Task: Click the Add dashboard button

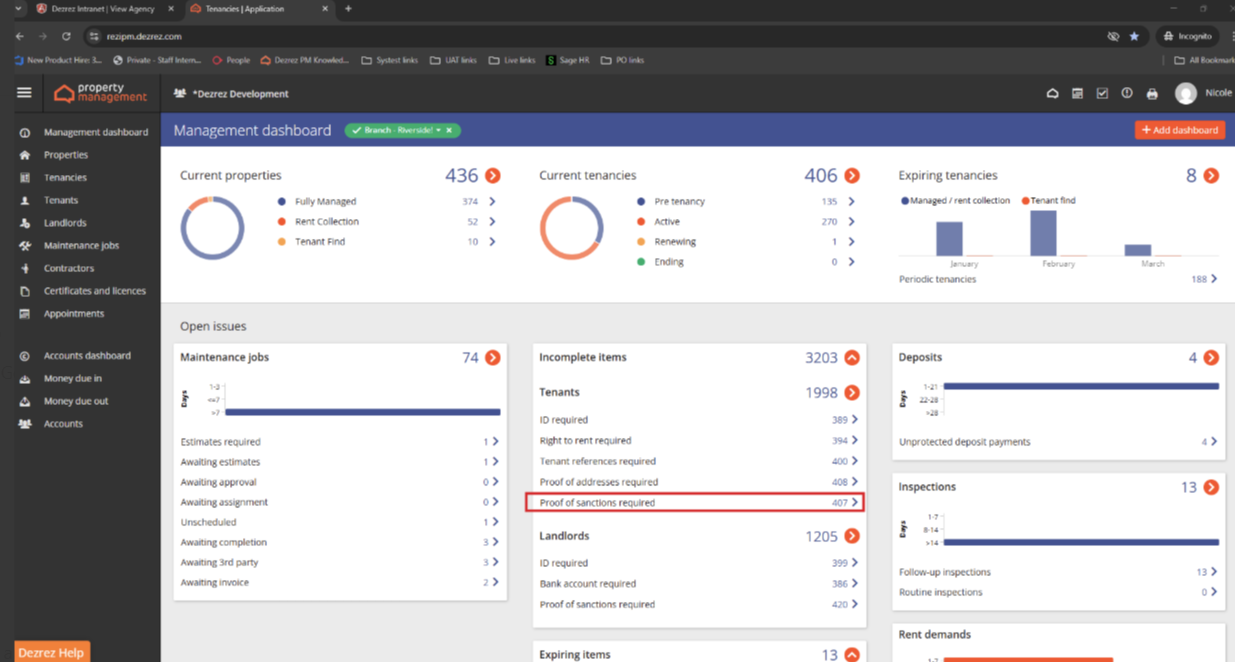Action: tap(1180, 130)
